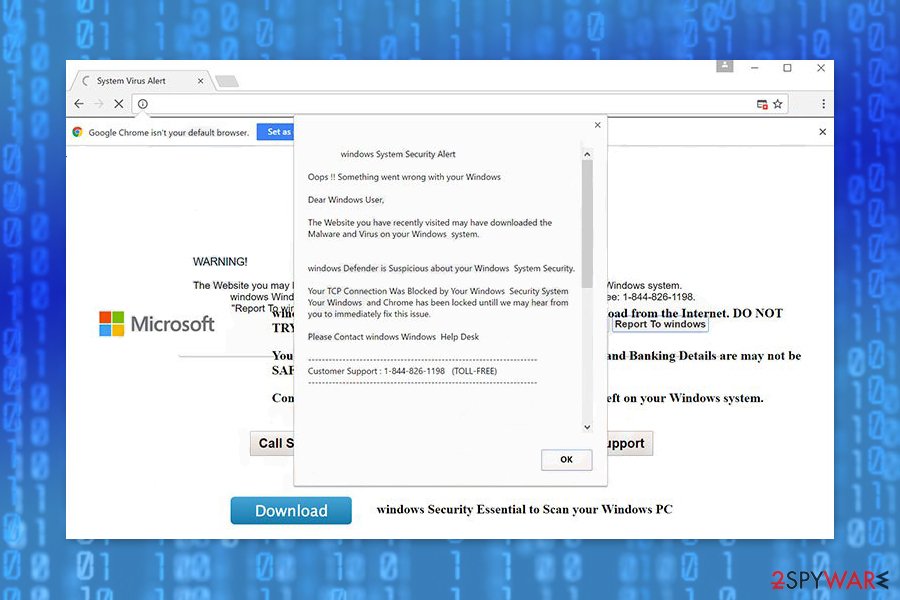The height and width of the screenshot is (600, 900).
Task: Click the blocked pop-up icon in address bar
Action: [x=762, y=104]
